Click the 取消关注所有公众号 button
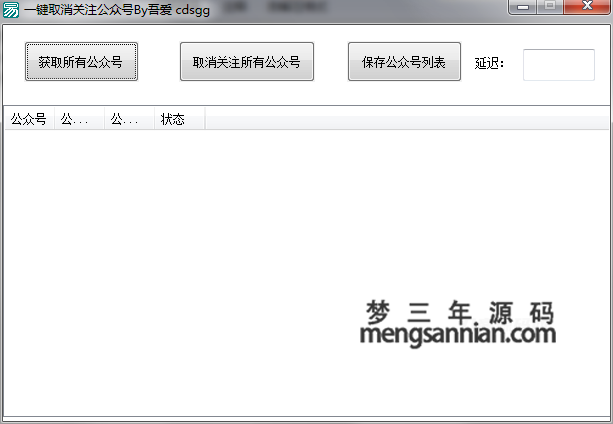613x424 pixels. point(247,62)
